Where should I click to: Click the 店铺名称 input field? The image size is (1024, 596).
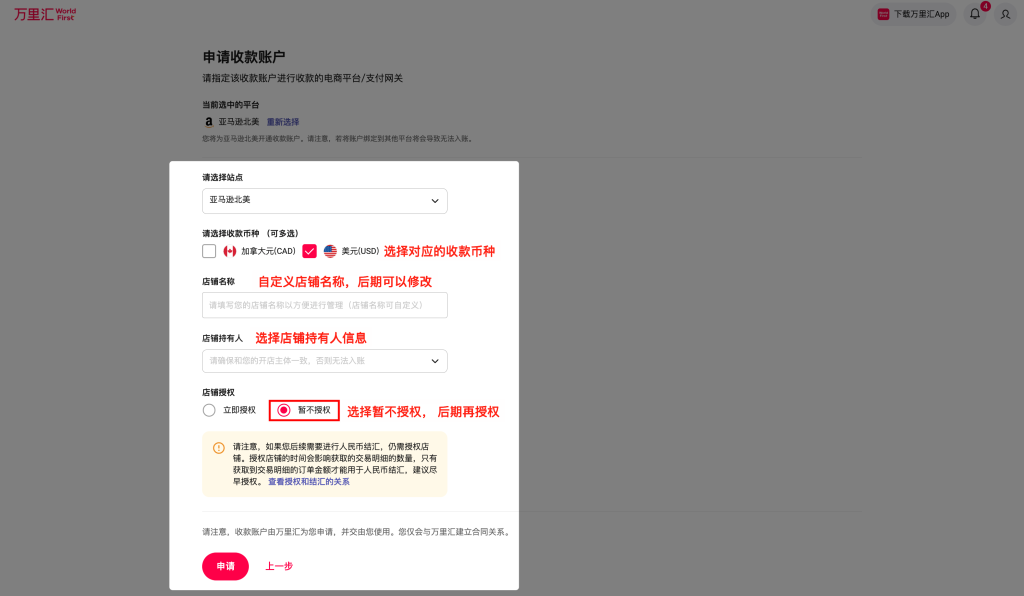point(324,305)
